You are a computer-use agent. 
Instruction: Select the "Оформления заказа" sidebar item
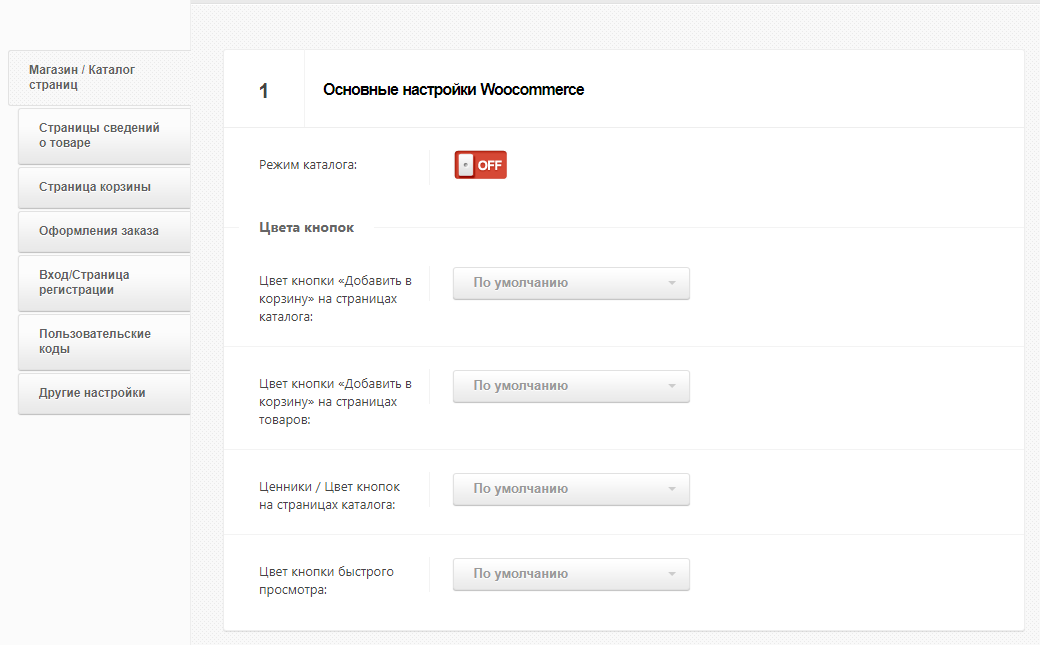pyautogui.click(x=104, y=231)
